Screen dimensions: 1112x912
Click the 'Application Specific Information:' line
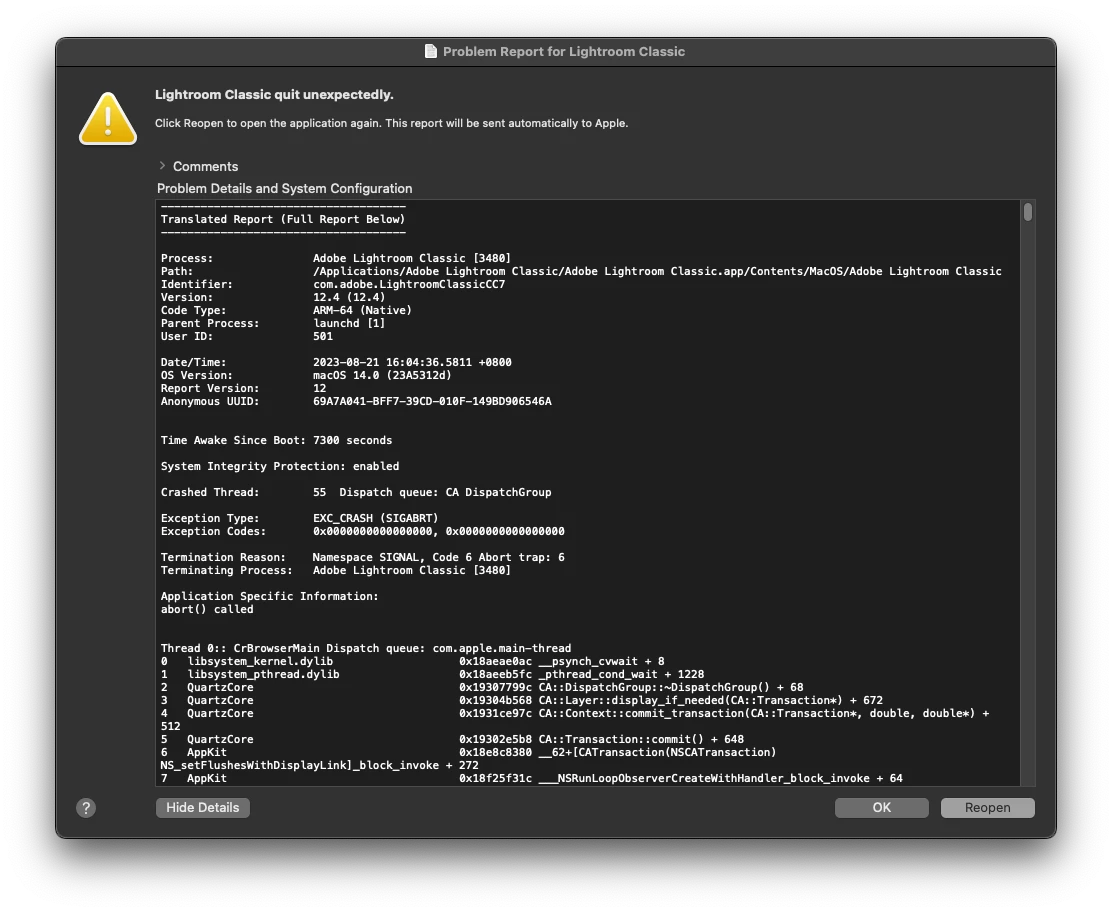click(269, 596)
